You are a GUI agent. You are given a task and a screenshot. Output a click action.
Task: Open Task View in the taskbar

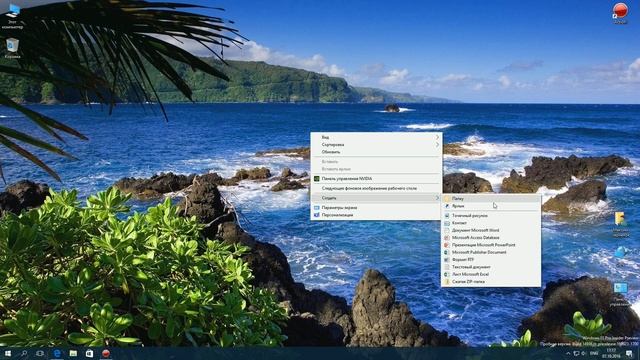(40, 353)
